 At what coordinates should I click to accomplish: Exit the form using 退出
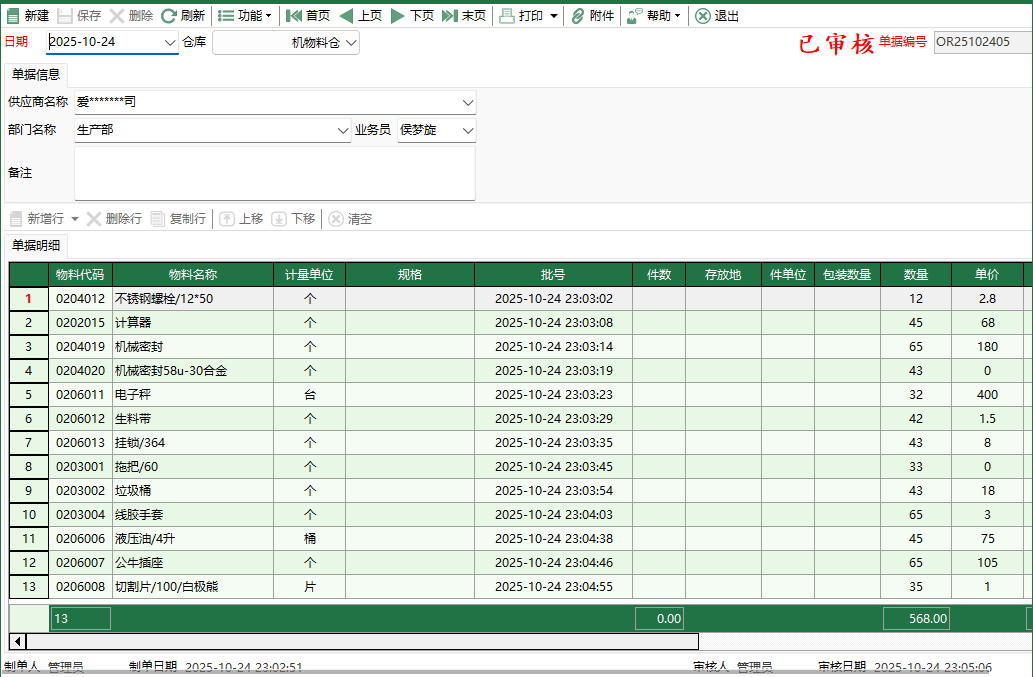point(716,15)
